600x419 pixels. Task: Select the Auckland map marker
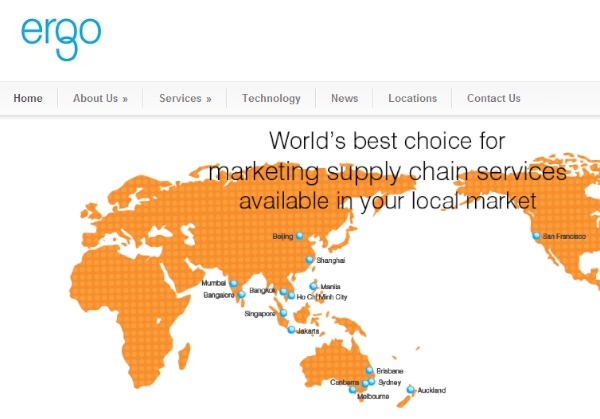[410, 390]
